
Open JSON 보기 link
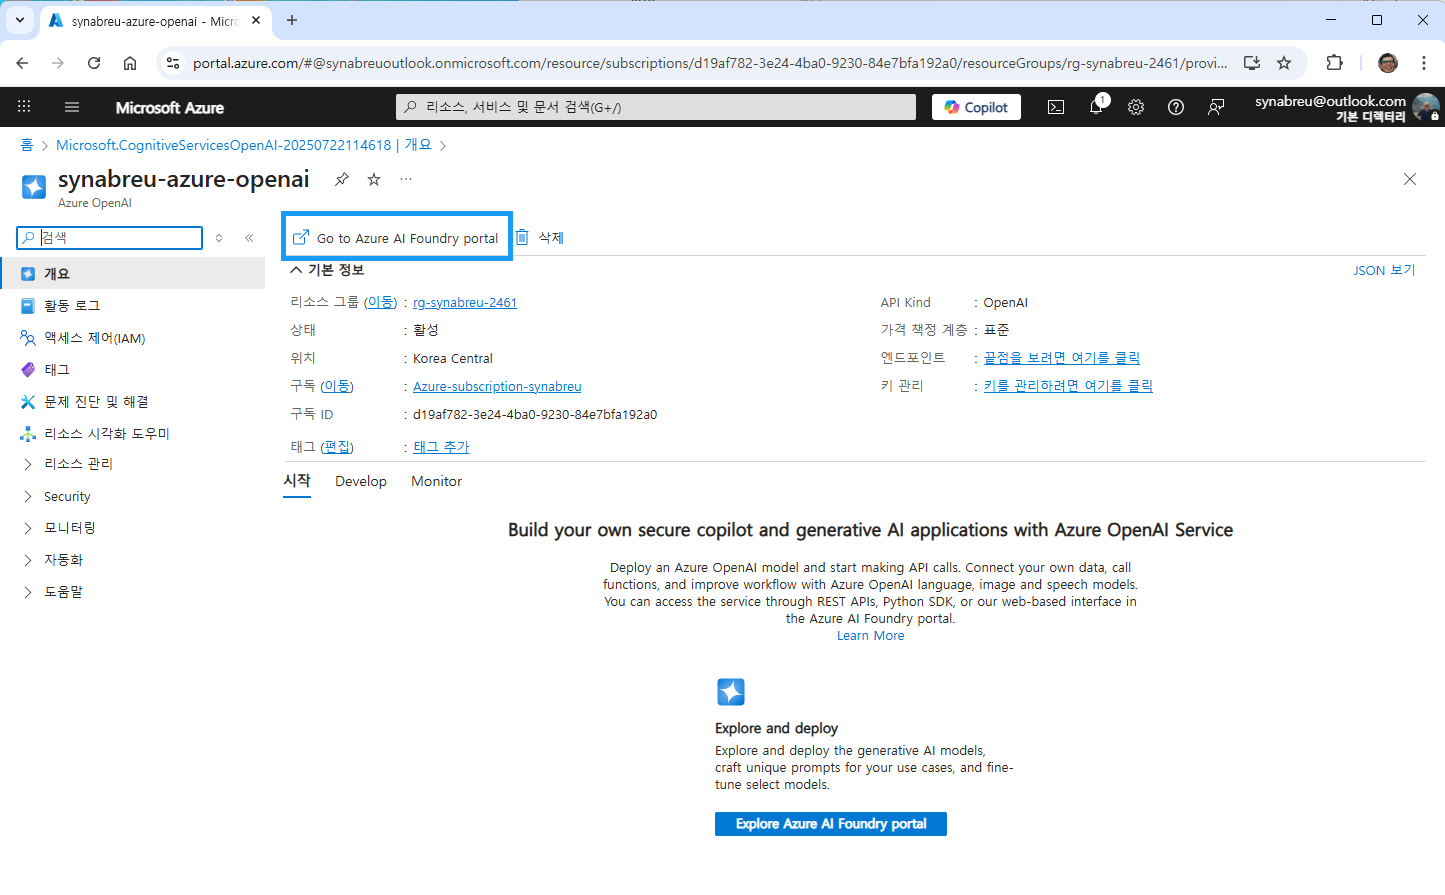pyautogui.click(x=1384, y=270)
